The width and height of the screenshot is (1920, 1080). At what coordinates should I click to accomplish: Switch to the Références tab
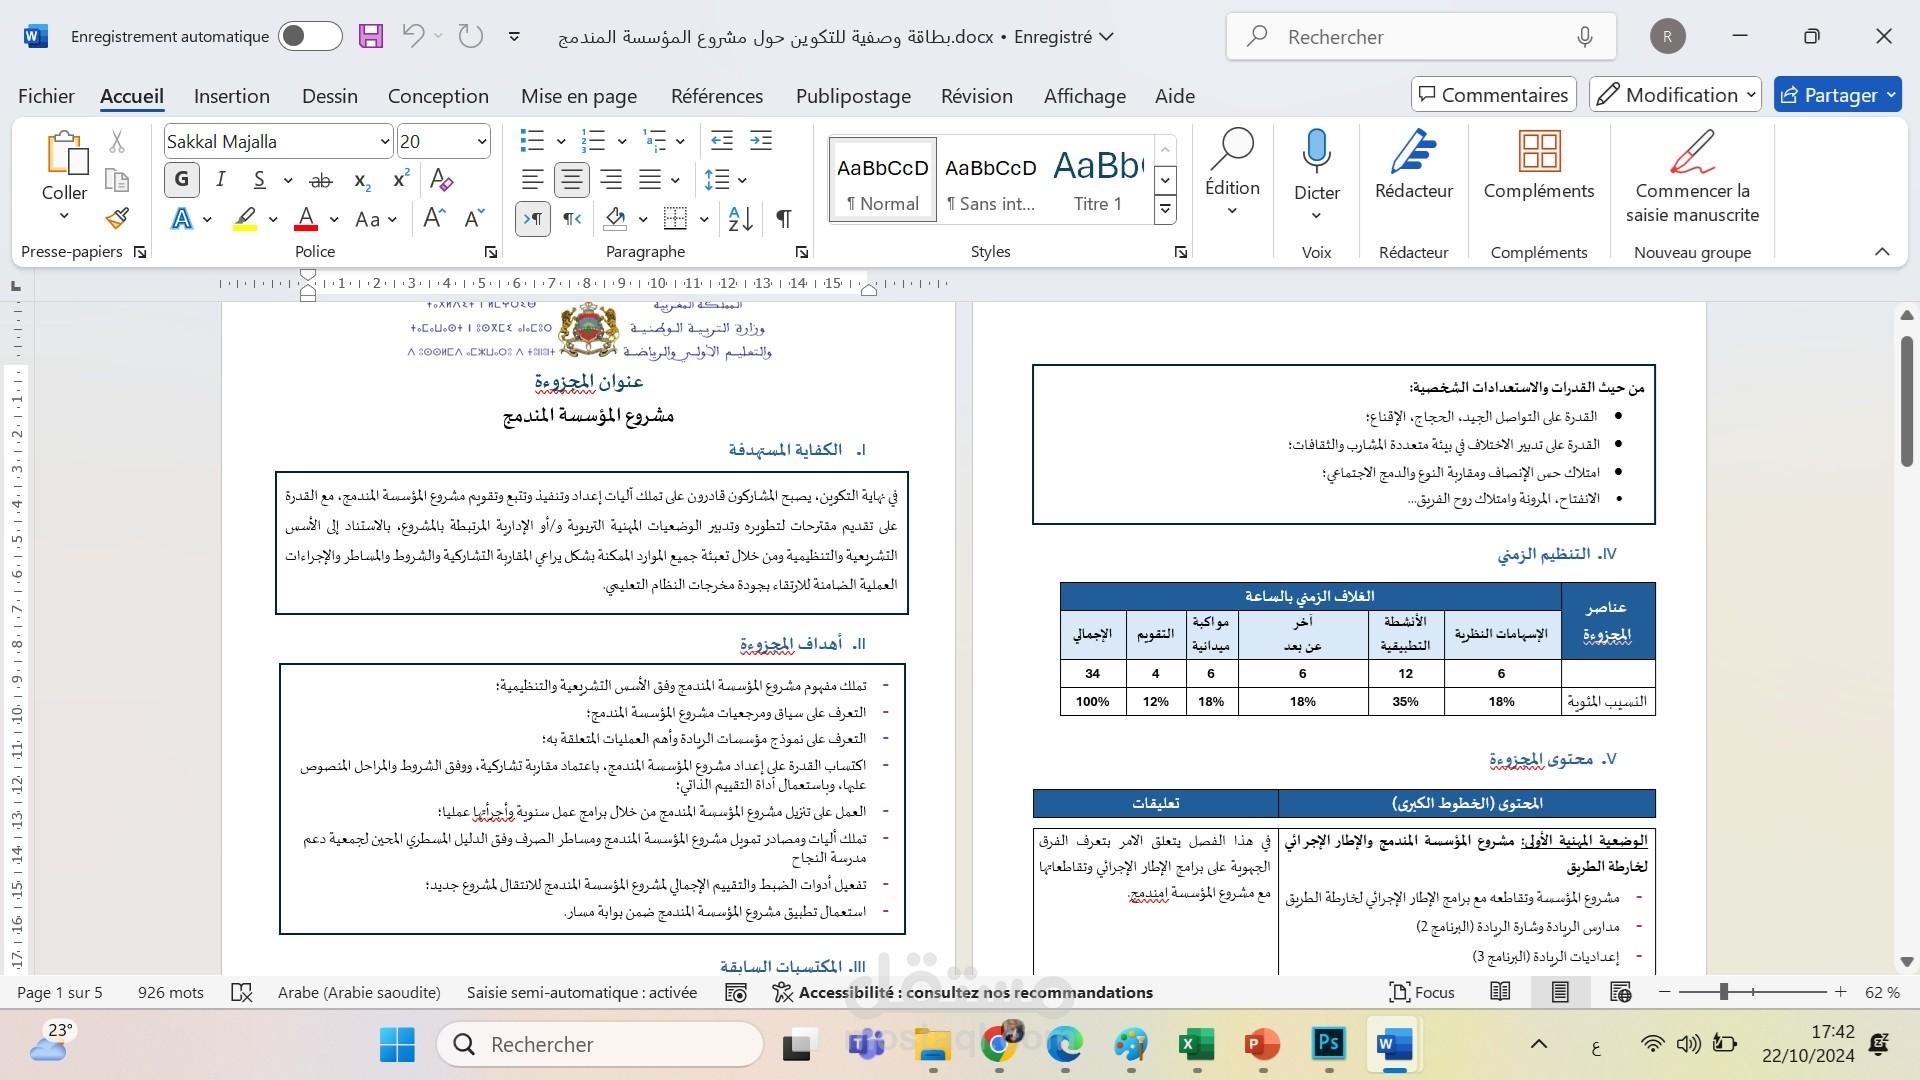pos(716,96)
